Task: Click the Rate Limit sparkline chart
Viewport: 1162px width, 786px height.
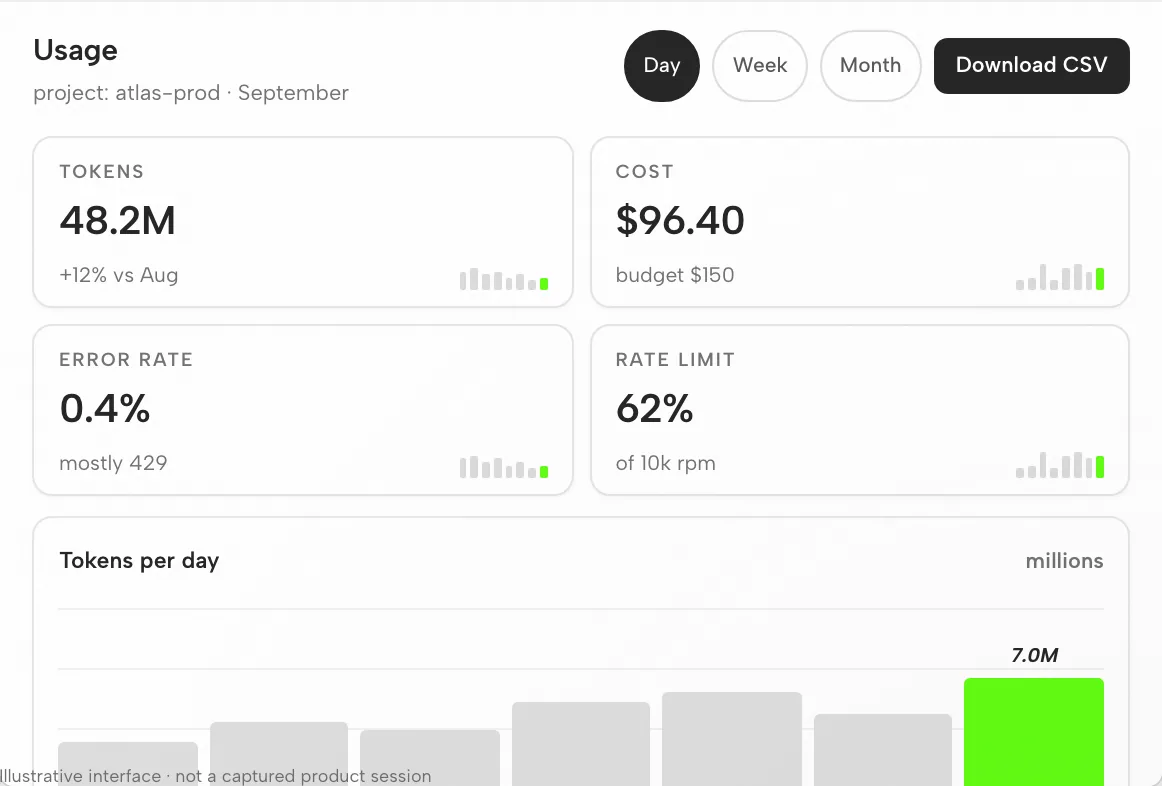Action: 1060,465
